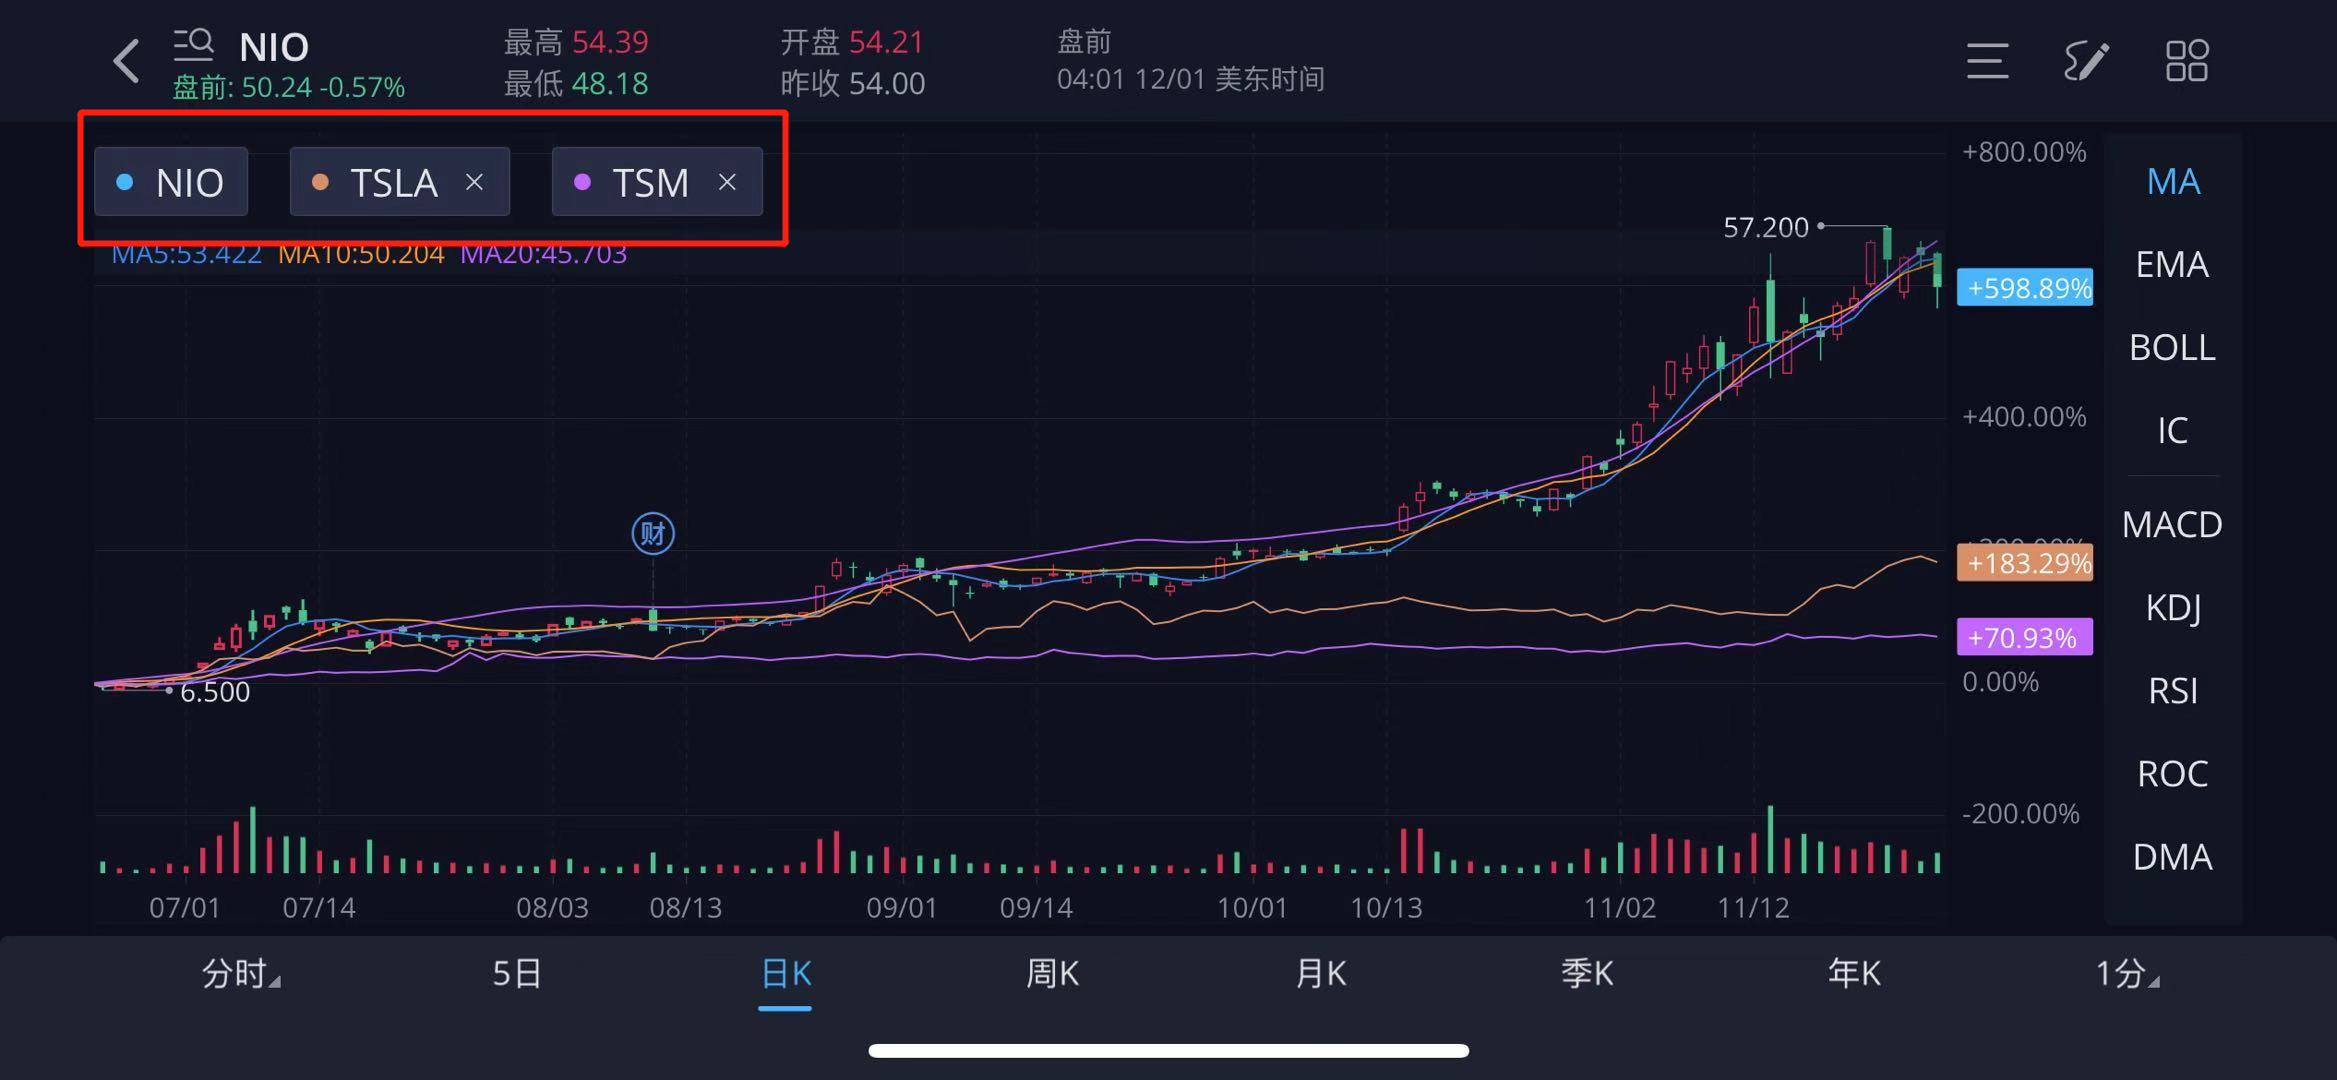The height and width of the screenshot is (1080, 2337).
Task: Switch to the 月K tab
Action: coord(1320,971)
